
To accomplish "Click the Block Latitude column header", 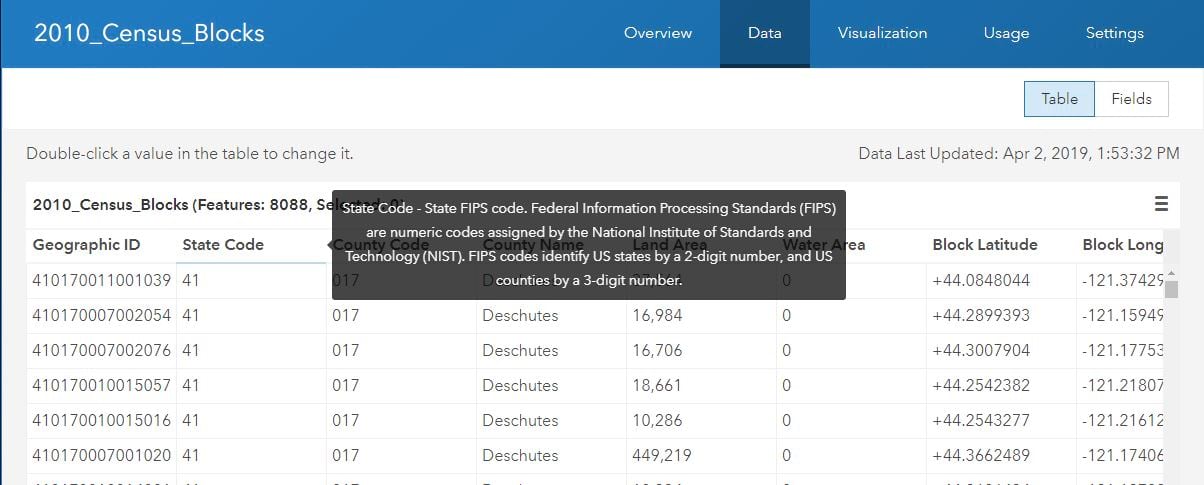I will [984, 245].
